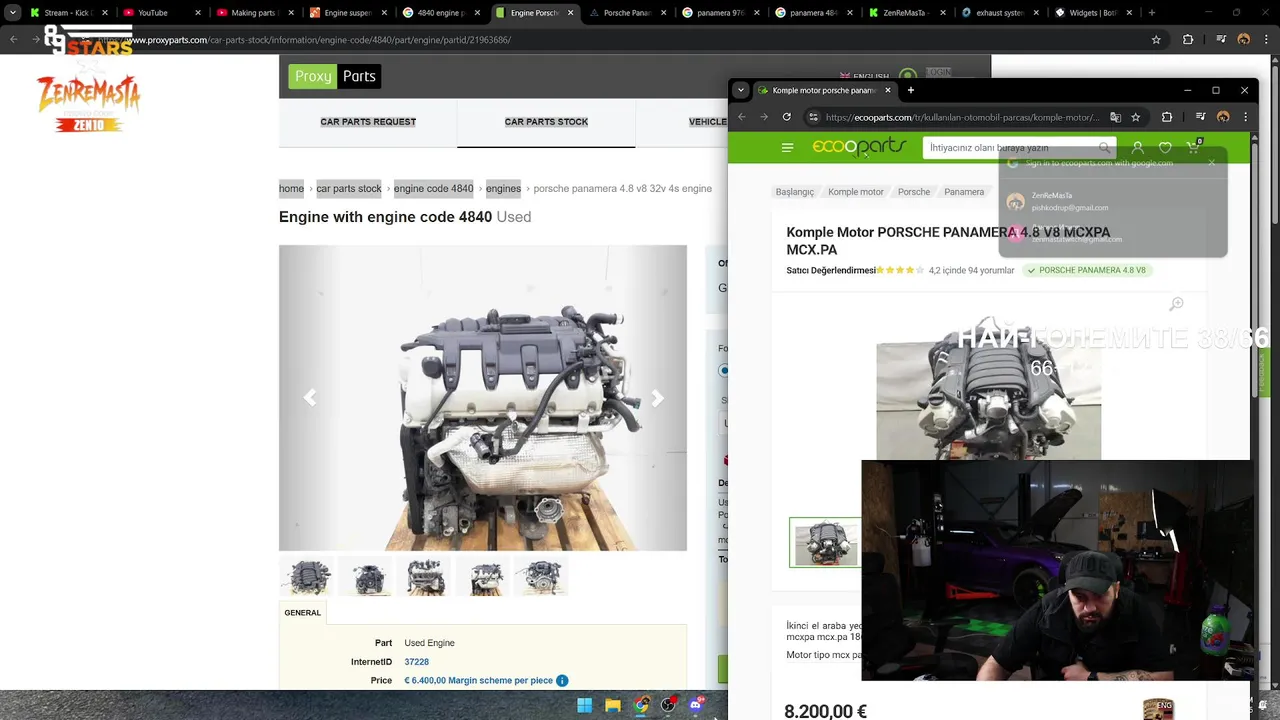Open the profile avatar in ecooparts window
Viewport: 1280px width, 720px height.
[x=1223, y=117]
